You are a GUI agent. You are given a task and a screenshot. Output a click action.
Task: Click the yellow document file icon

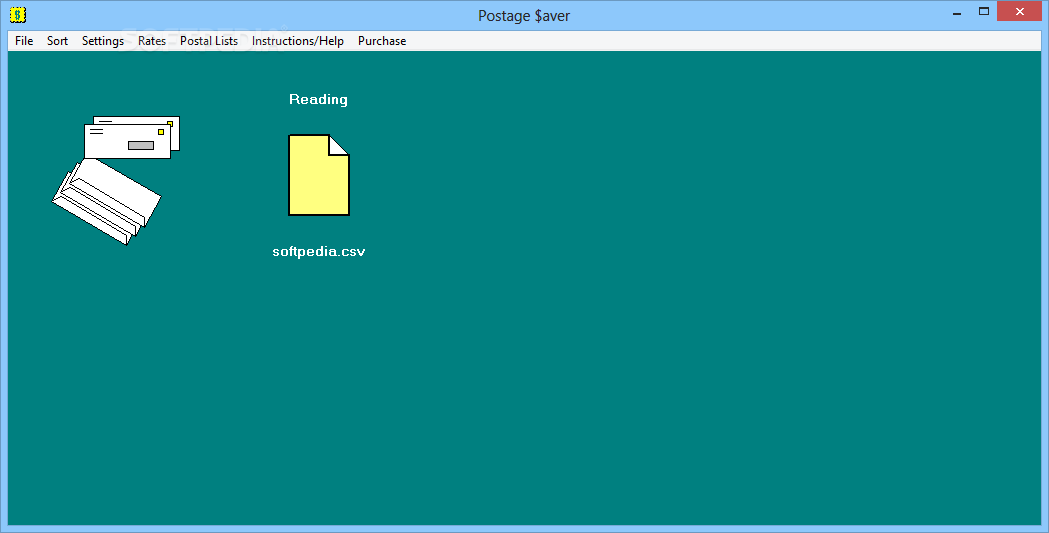coord(319,175)
